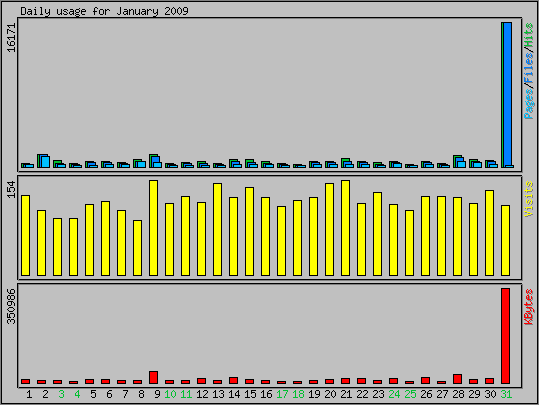This screenshot has height=405, width=539.
Task: Click the tall blue hits bar for day 31
Action: tap(507, 95)
